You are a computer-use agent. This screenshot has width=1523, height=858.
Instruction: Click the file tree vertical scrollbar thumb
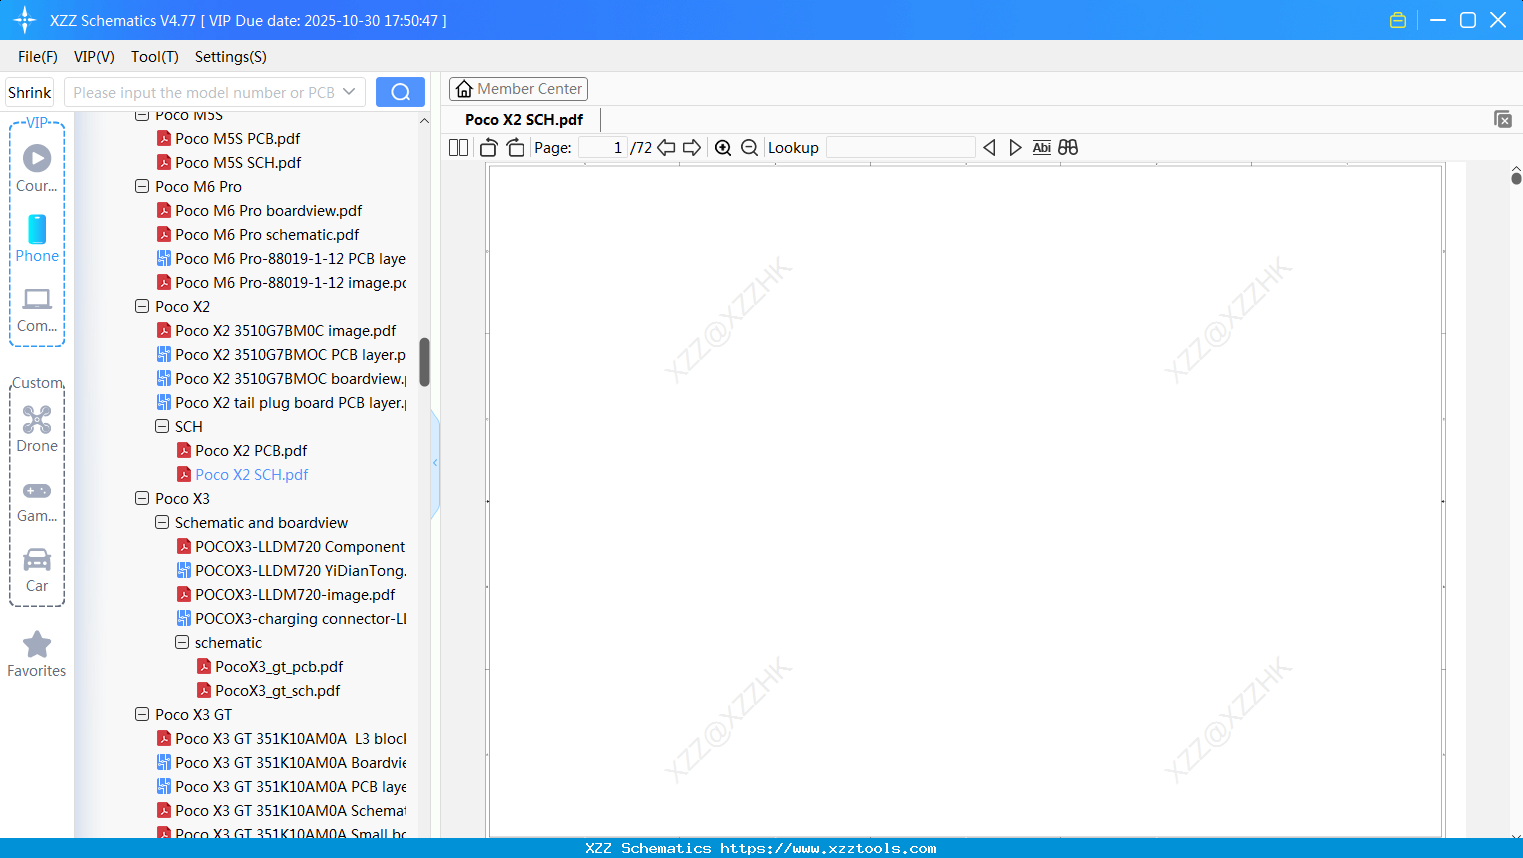point(424,362)
